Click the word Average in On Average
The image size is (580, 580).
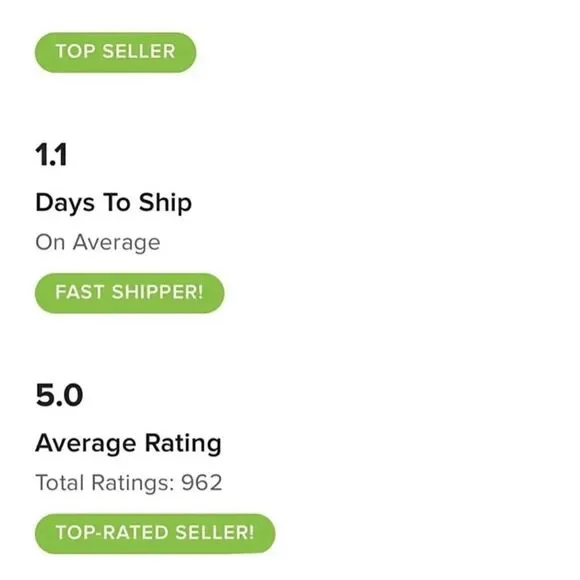[117, 243]
